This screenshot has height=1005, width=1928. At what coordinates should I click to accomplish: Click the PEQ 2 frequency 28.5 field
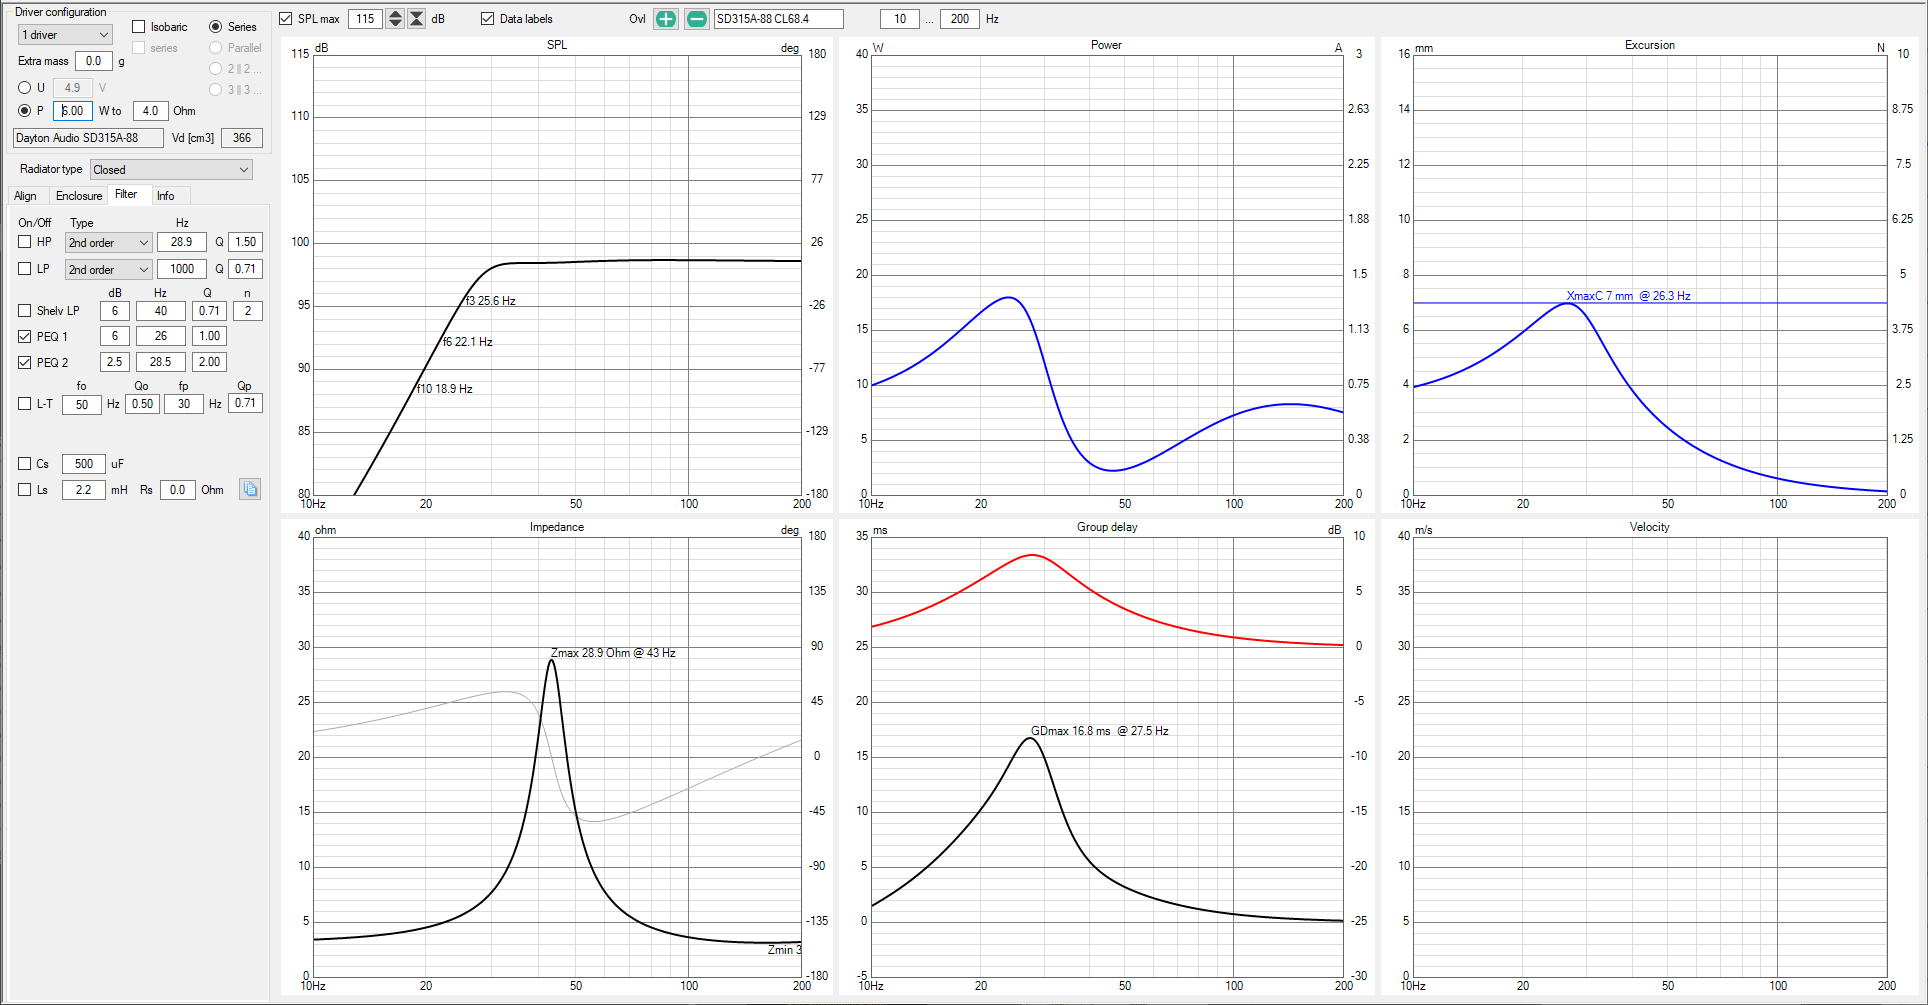161,362
